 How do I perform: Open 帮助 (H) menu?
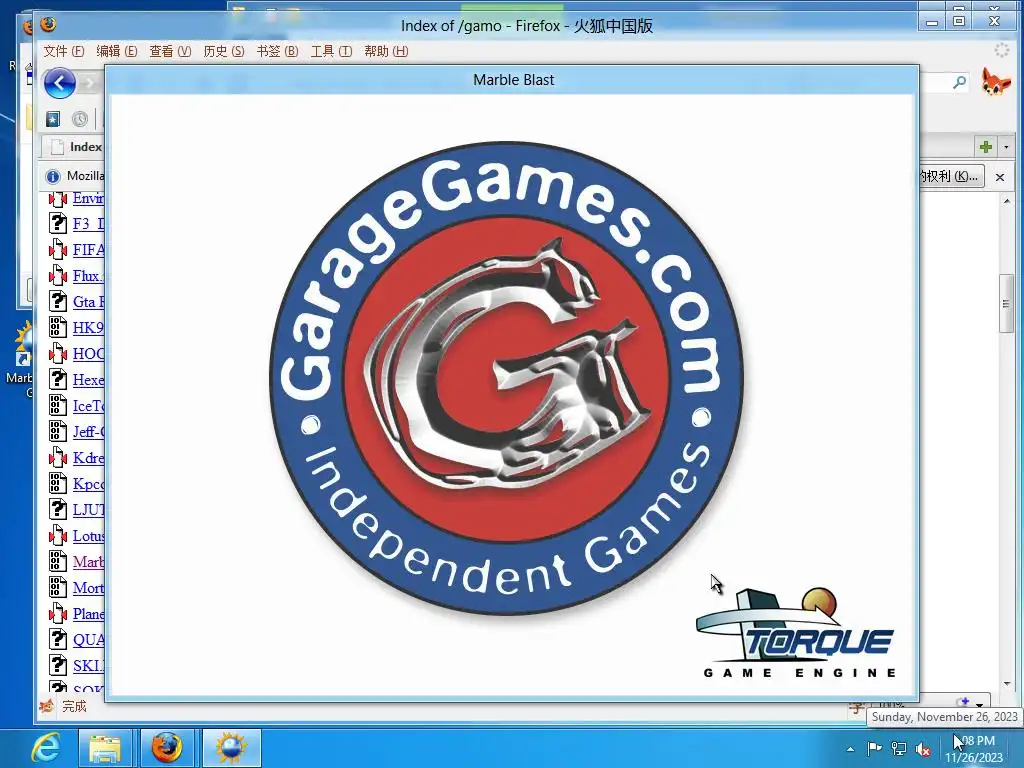(386, 51)
